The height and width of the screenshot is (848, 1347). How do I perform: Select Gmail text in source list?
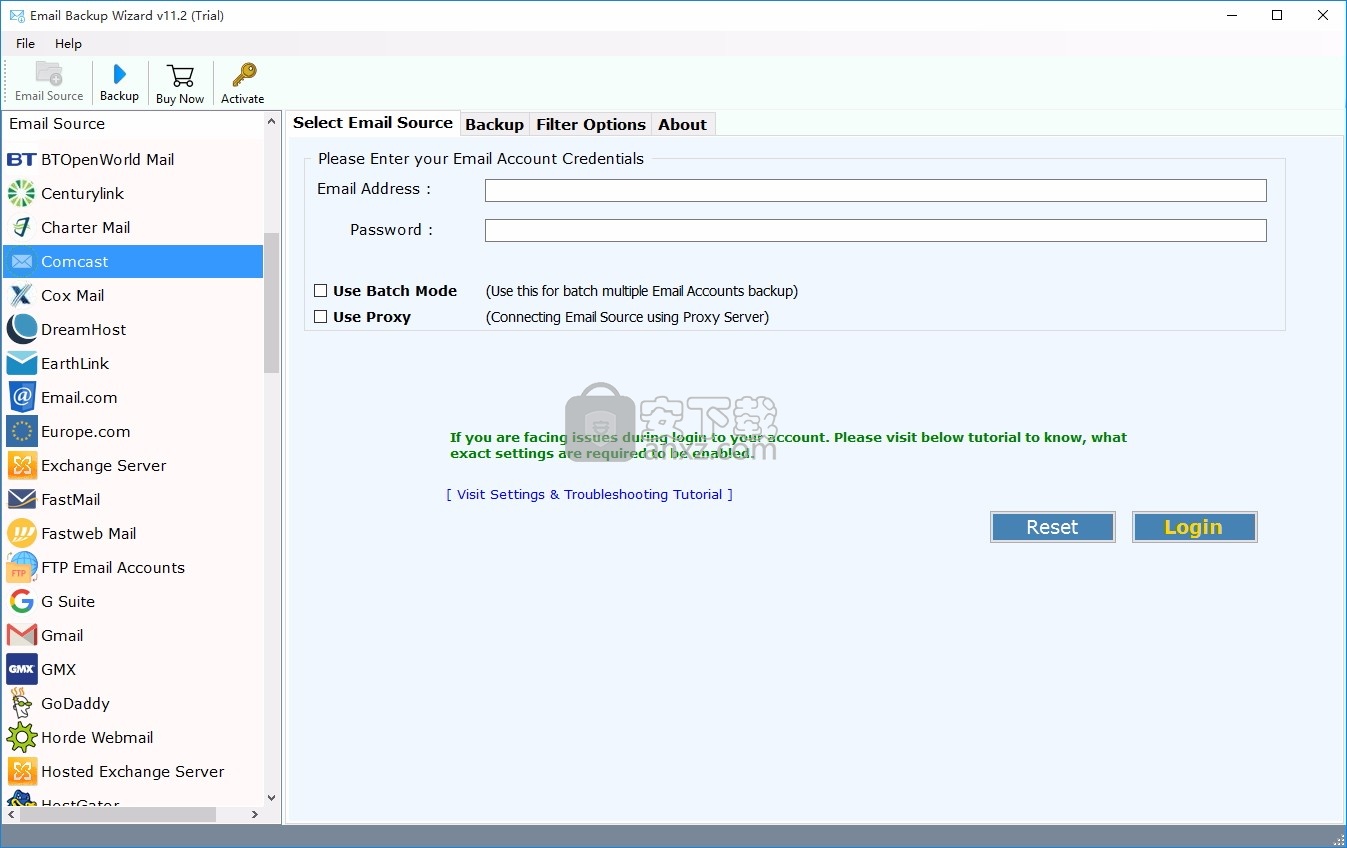click(x=62, y=635)
